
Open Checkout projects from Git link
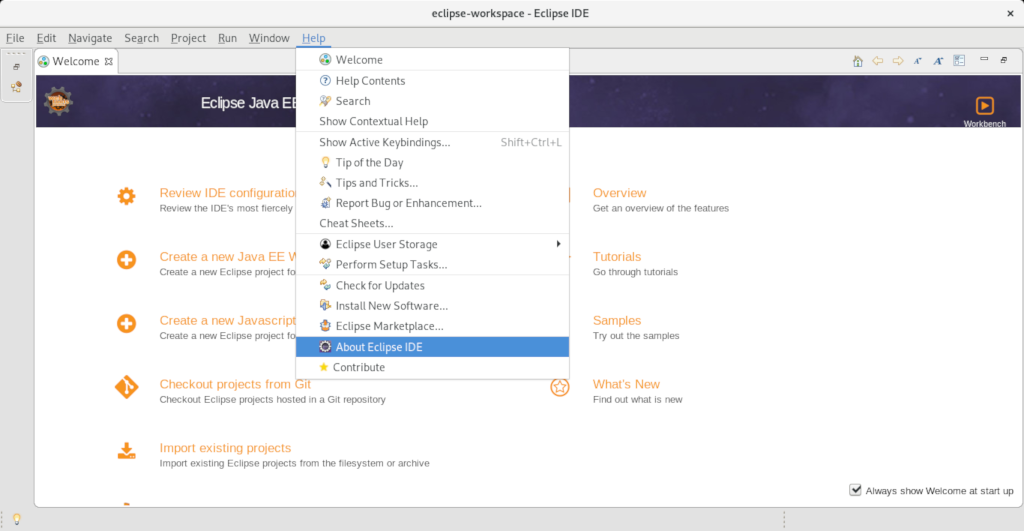coord(235,384)
